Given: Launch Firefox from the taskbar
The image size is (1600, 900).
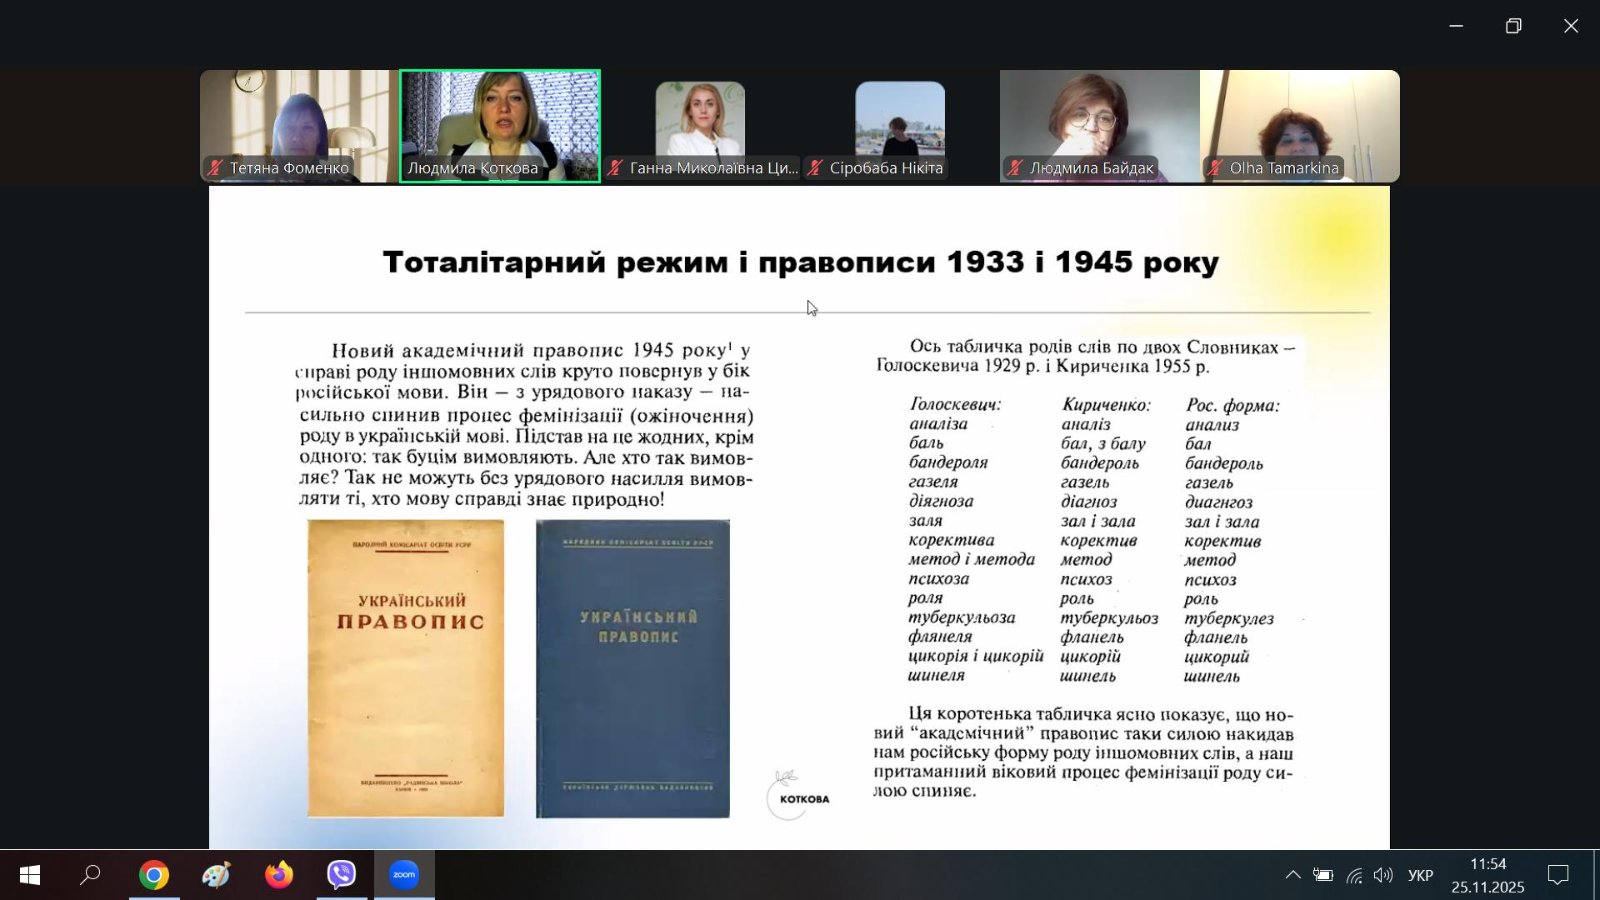Looking at the screenshot, I should [279, 876].
